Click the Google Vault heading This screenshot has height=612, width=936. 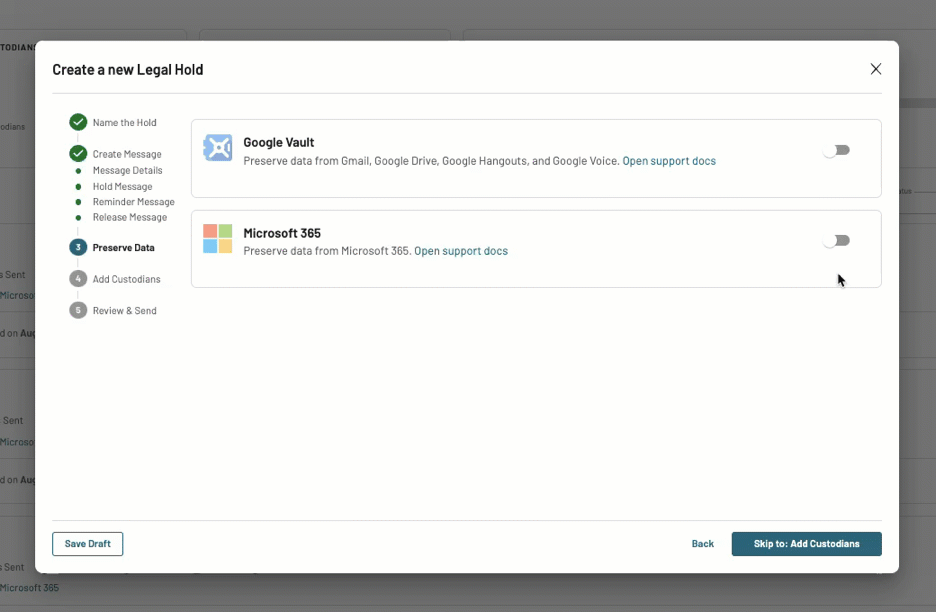click(279, 143)
